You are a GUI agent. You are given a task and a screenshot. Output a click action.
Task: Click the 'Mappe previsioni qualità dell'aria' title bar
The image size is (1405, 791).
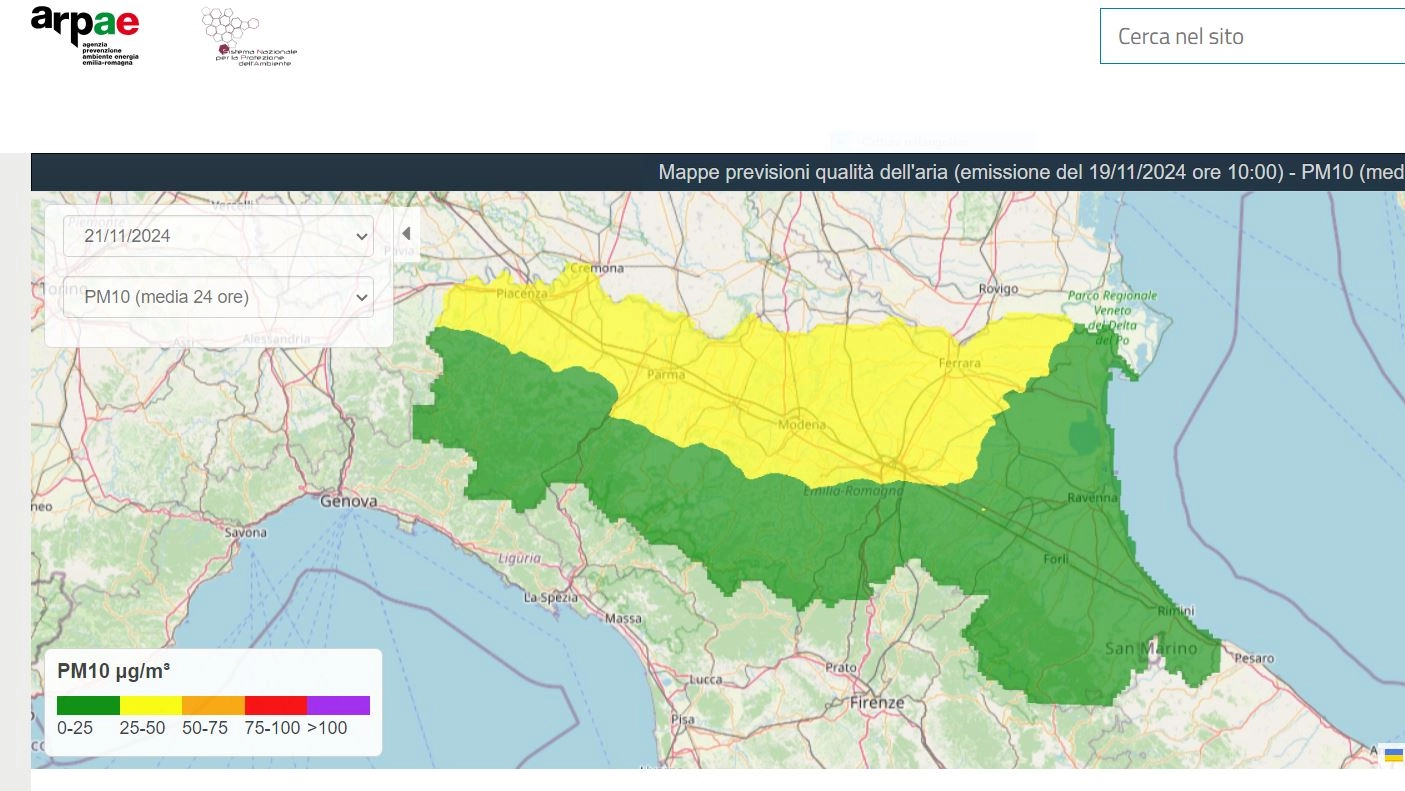pyautogui.click(x=718, y=172)
